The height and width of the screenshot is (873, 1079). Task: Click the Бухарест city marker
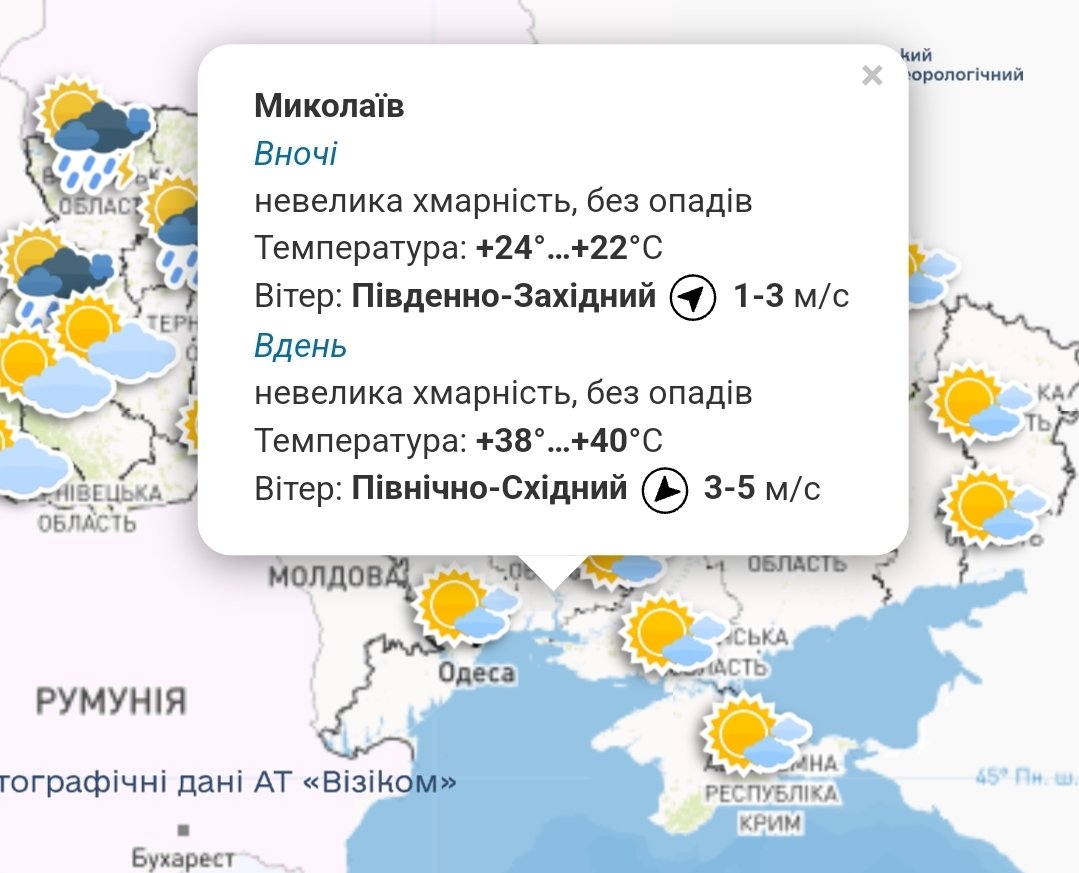pos(182,830)
